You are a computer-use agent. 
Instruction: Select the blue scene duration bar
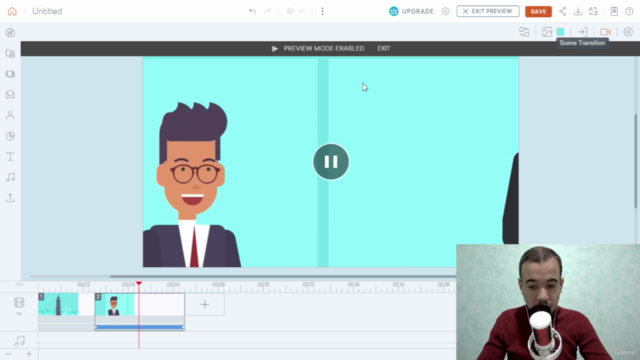(x=140, y=327)
